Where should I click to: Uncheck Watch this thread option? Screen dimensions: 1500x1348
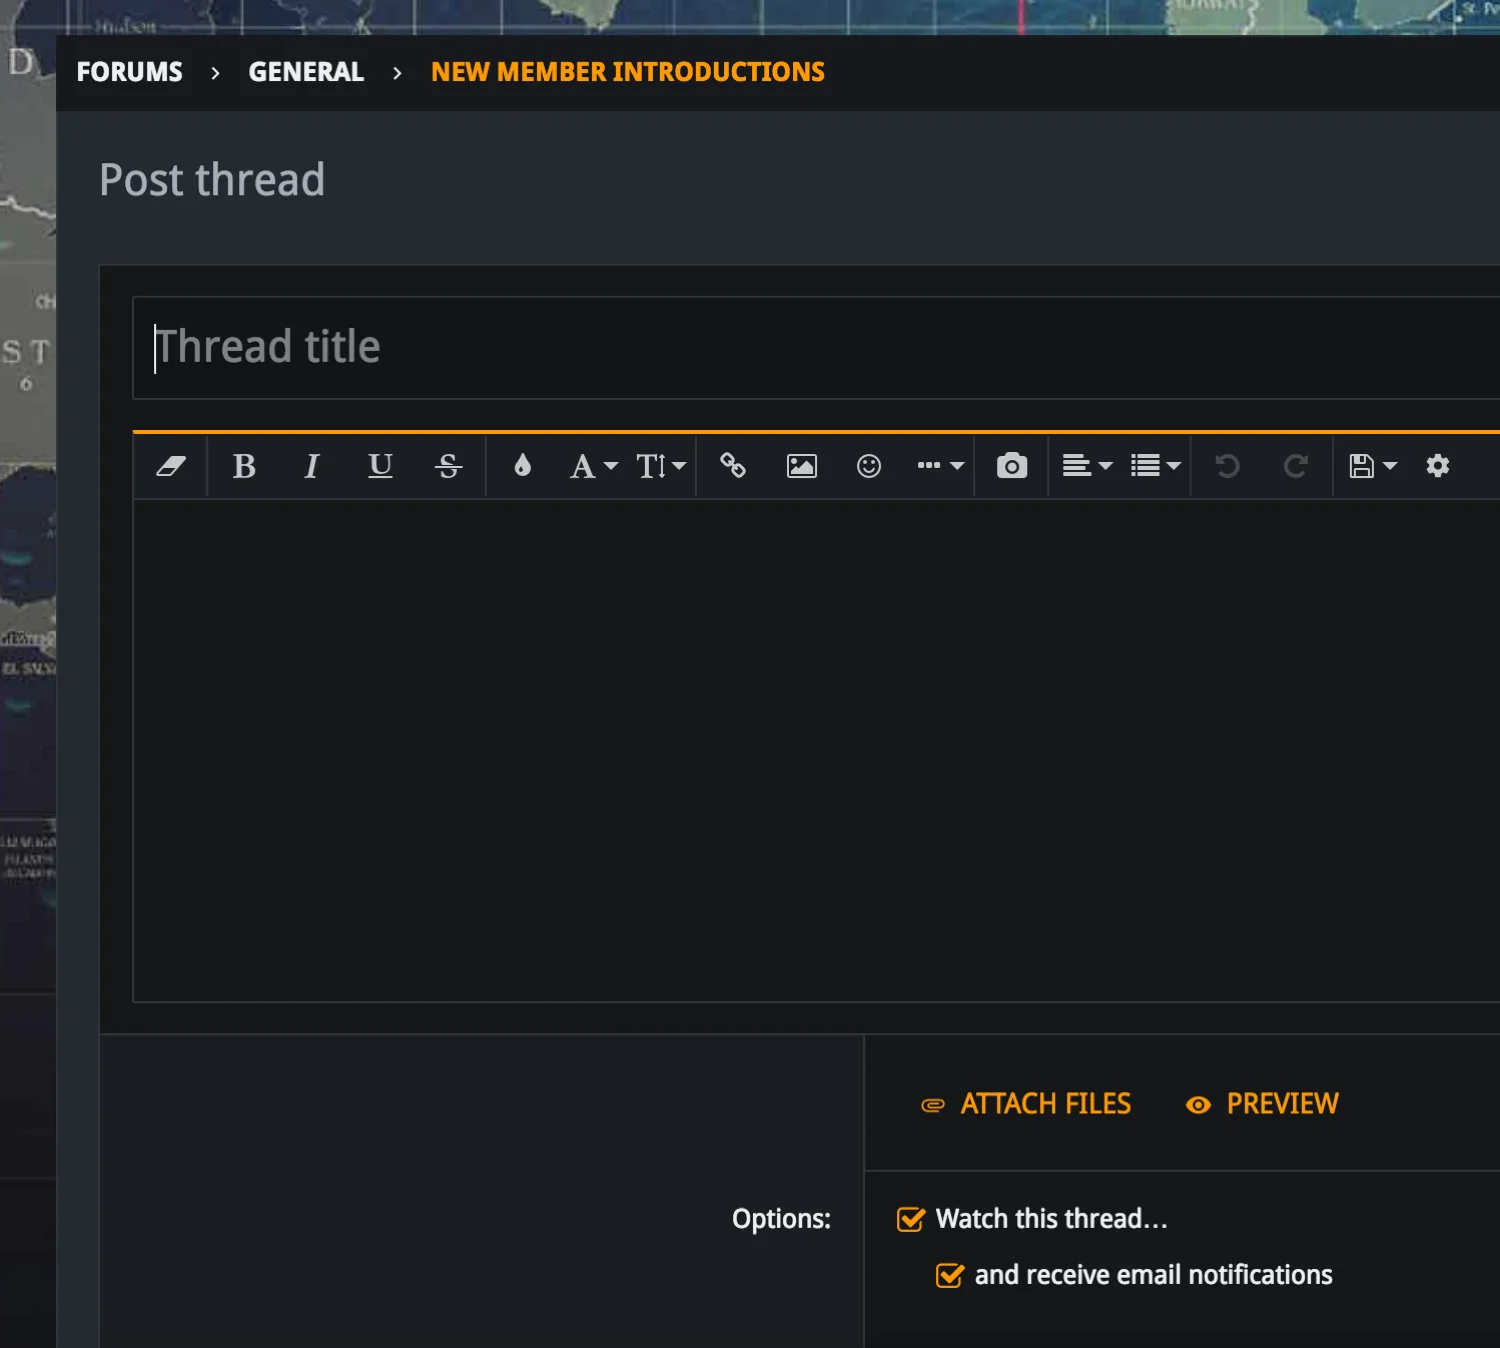pos(911,1219)
